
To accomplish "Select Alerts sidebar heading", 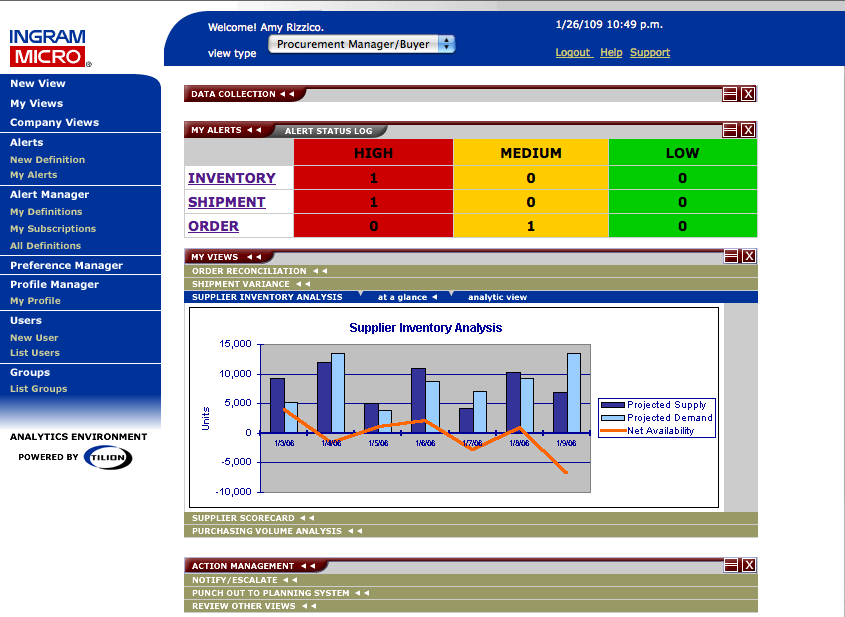I will 26,142.
